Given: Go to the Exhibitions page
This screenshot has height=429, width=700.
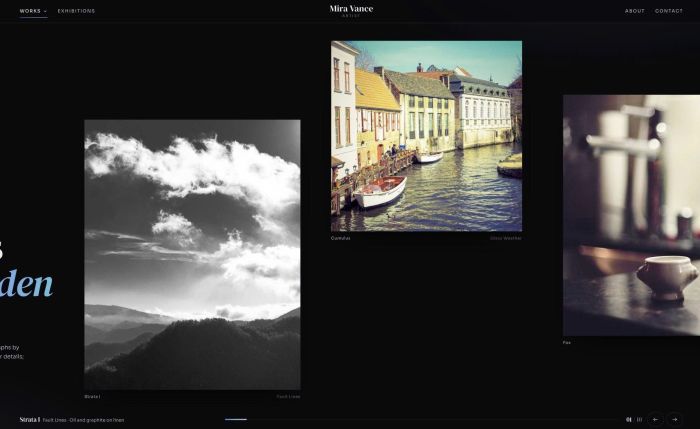Looking at the screenshot, I should click(x=76, y=11).
